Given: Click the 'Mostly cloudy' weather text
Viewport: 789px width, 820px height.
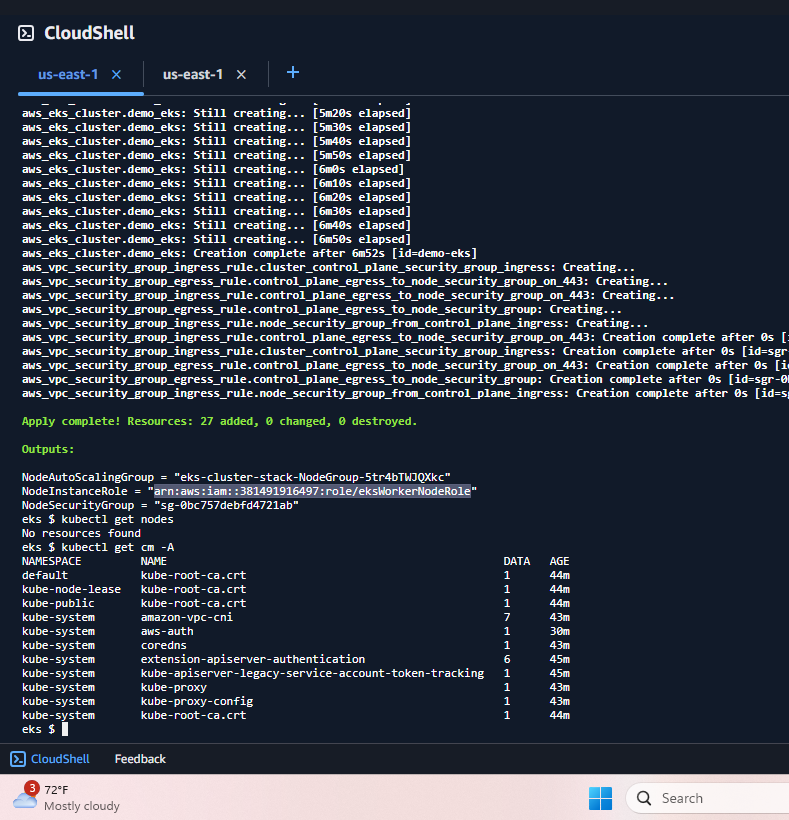Looking at the screenshot, I should click(82, 806).
